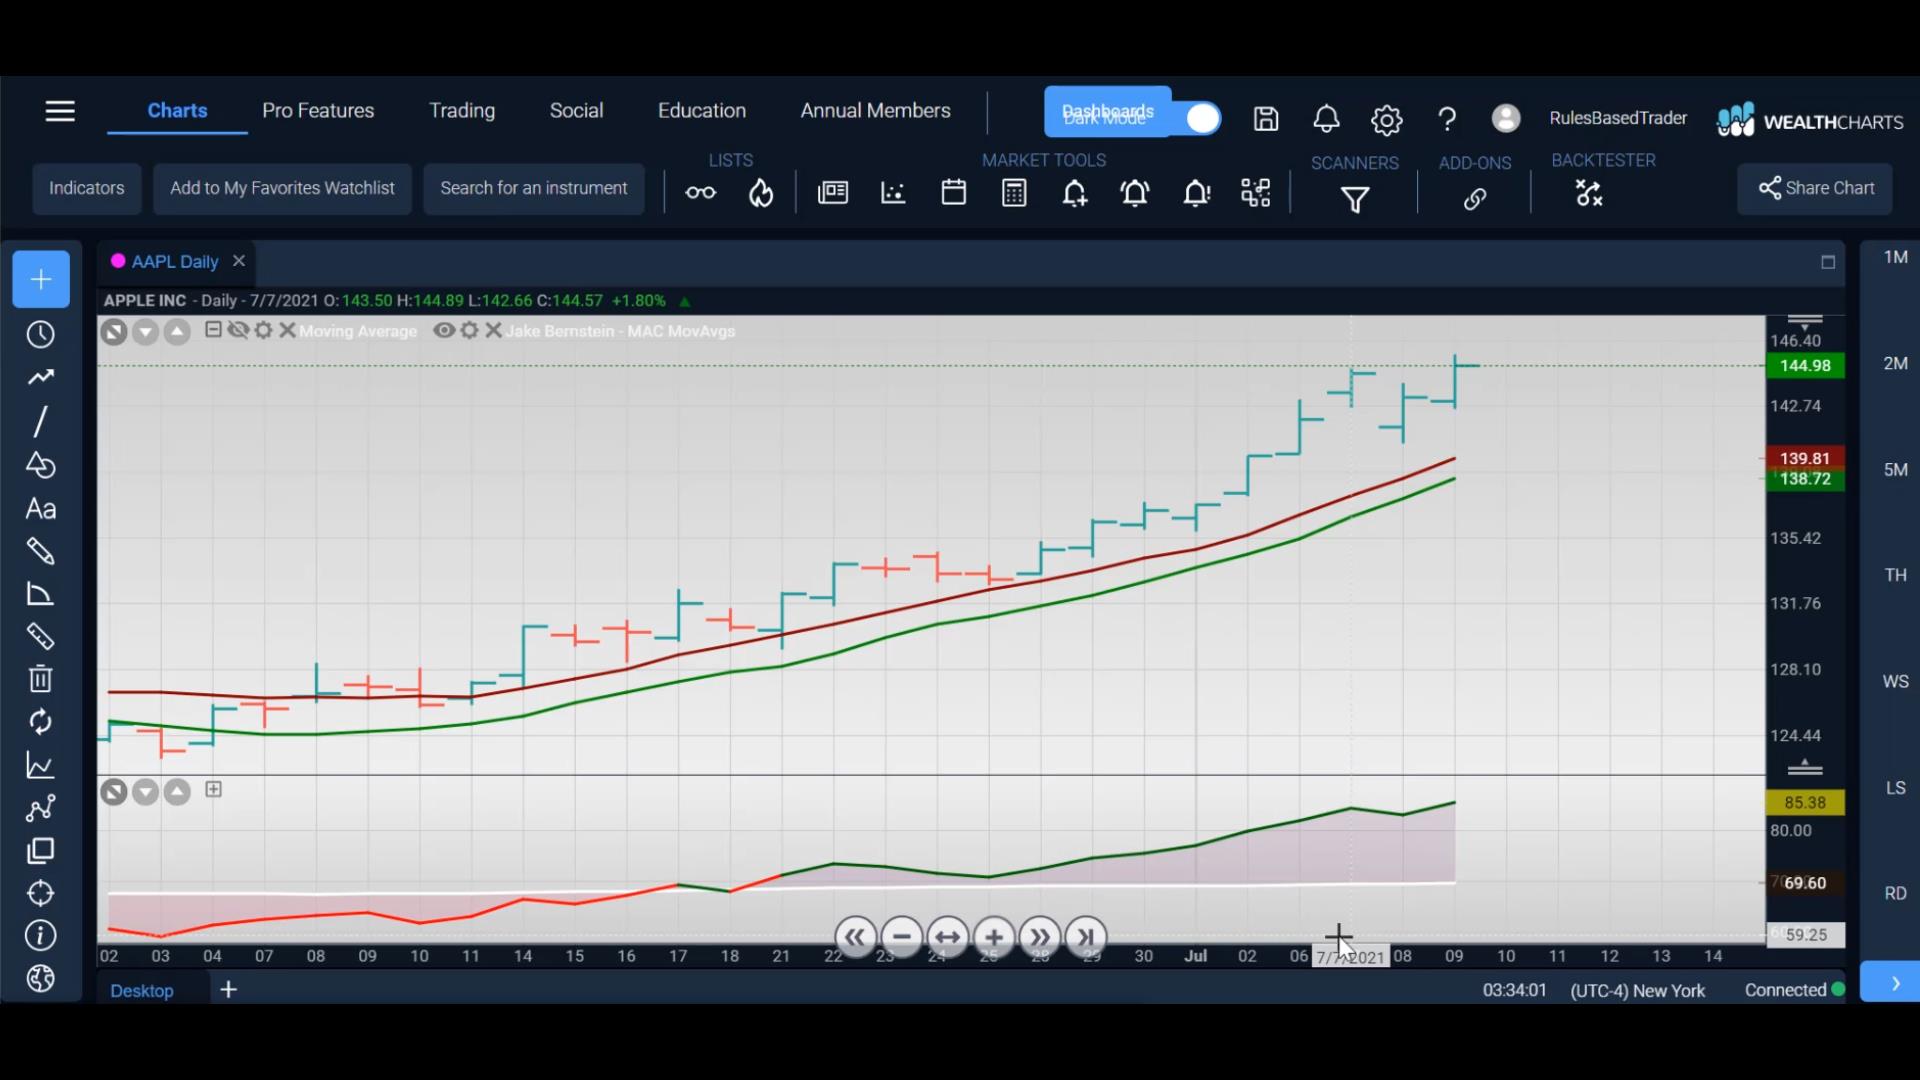Open the economic calendar icon
The image size is (1920, 1080).
pos(953,192)
